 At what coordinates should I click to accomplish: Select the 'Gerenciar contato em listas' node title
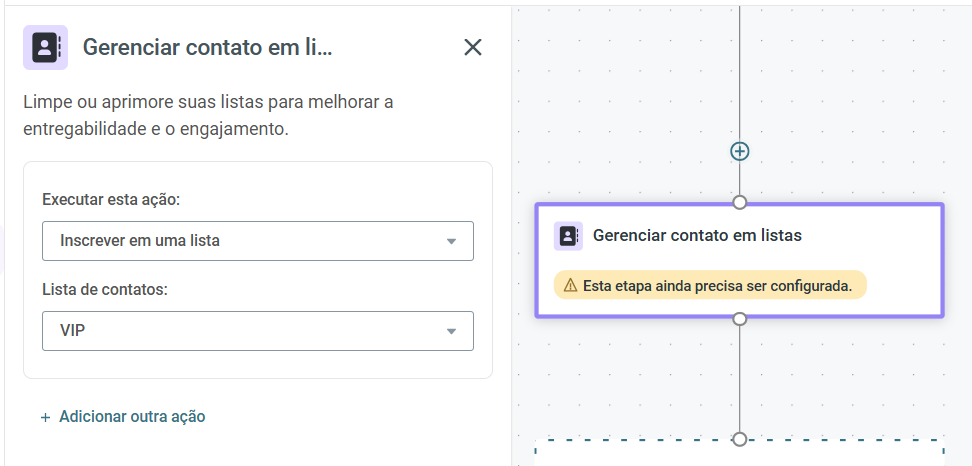click(697, 235)
